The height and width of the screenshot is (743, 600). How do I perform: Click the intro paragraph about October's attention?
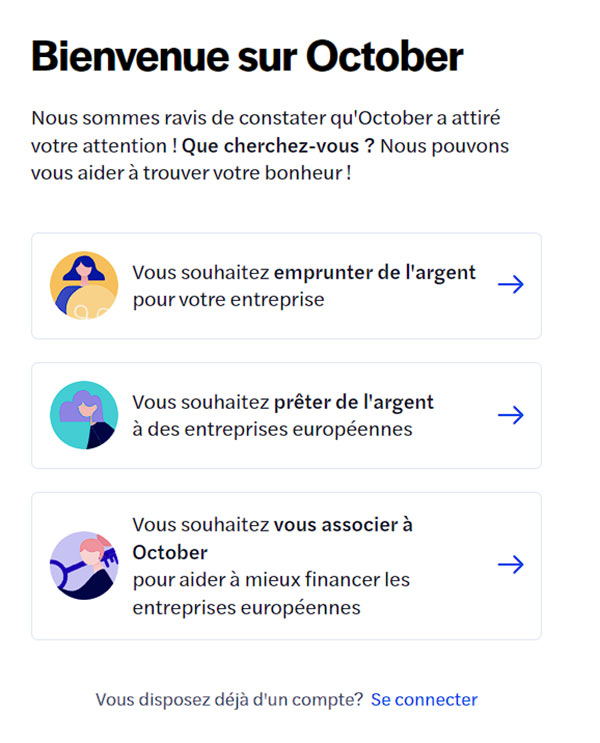click(270, 145)
